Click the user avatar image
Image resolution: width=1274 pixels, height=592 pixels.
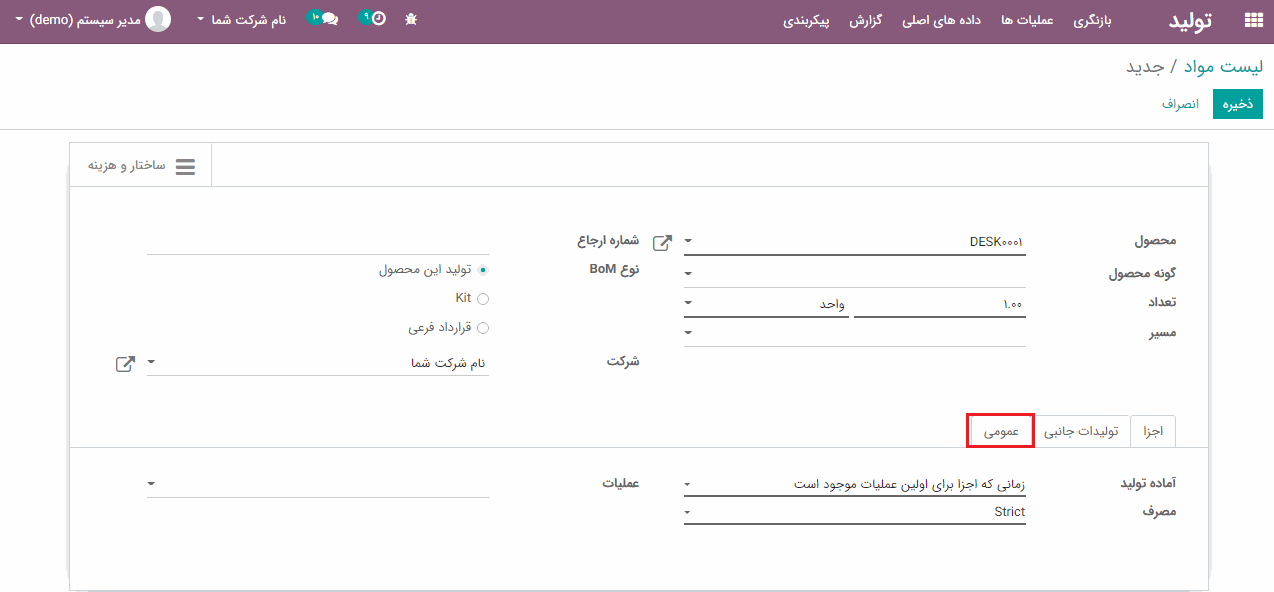(x=158, y=19)
